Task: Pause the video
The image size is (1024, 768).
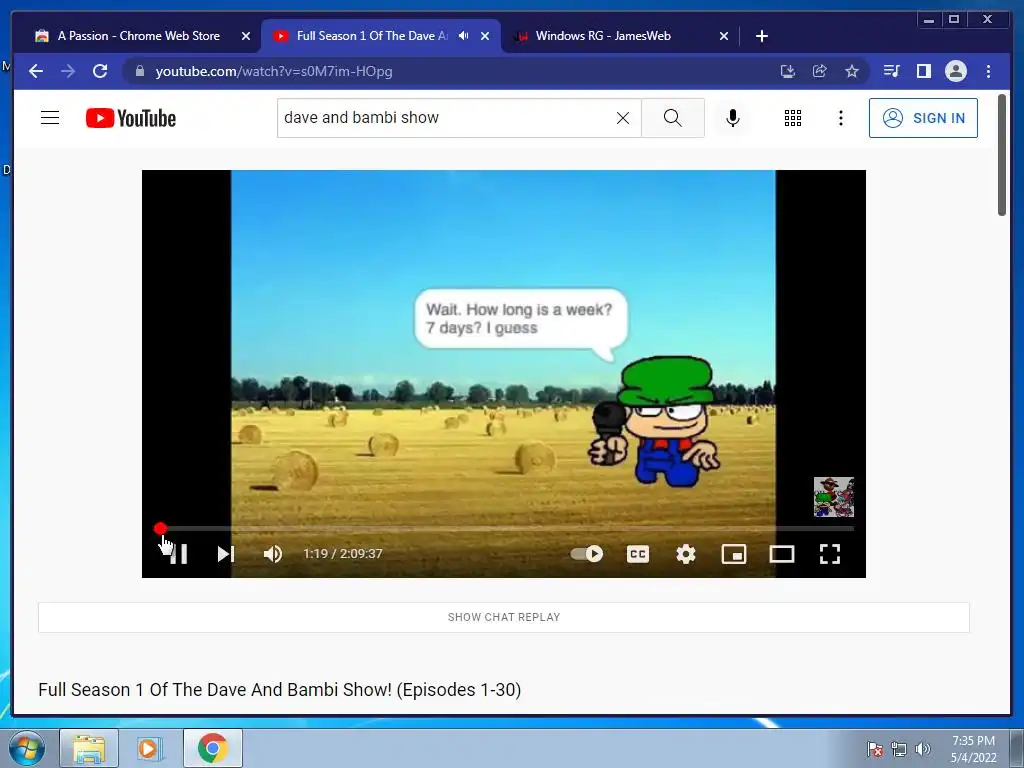Action: coord(178,554)
